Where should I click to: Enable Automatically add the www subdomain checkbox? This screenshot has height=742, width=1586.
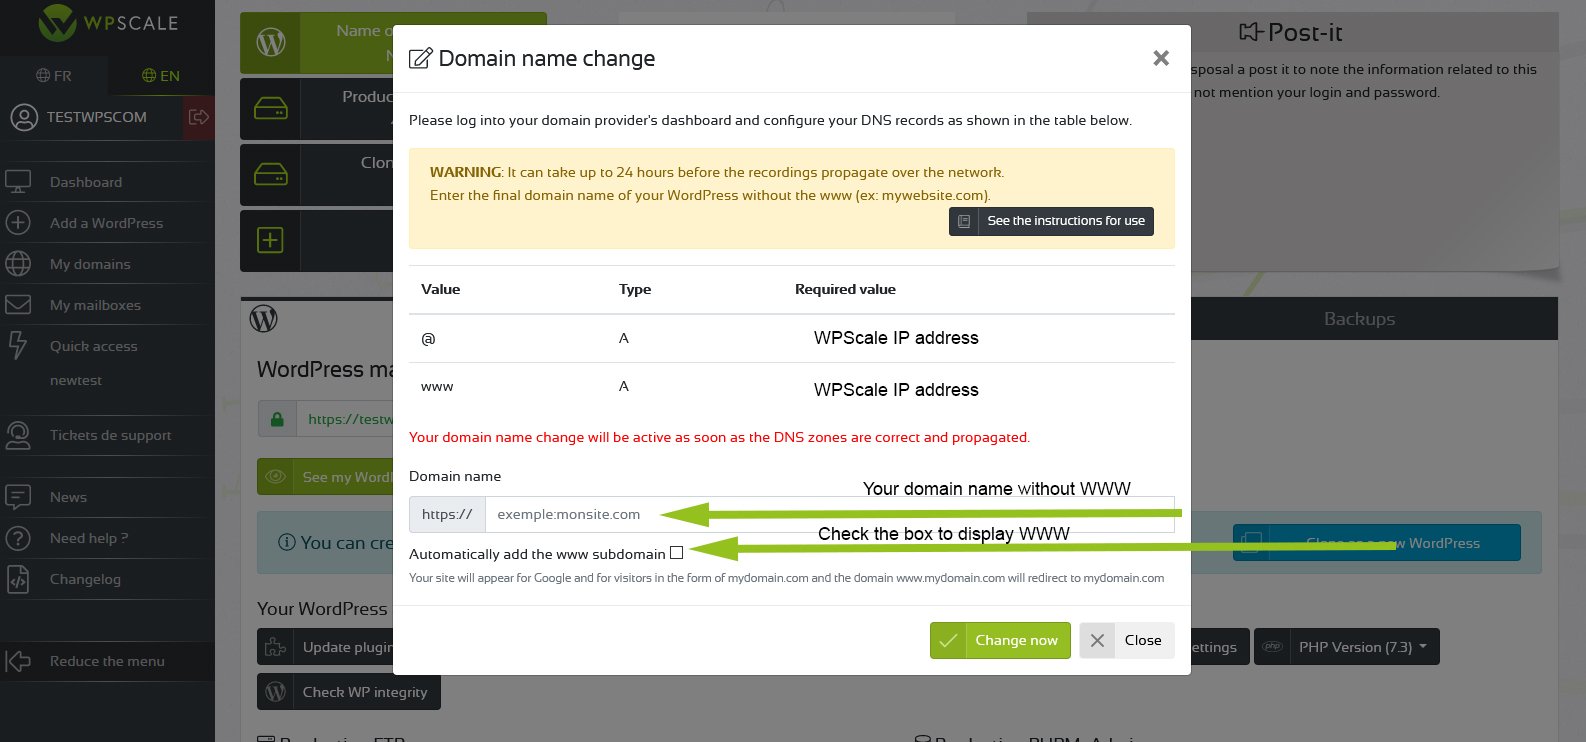pos(677,553)
